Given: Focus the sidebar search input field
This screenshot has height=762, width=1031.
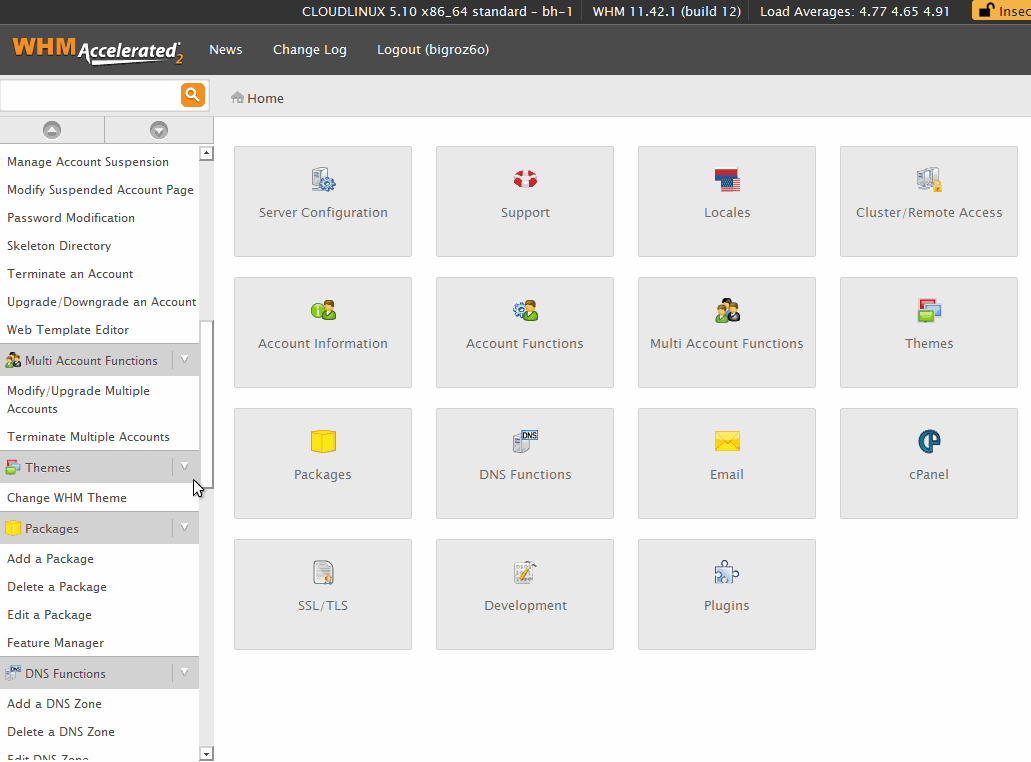Looking at the screenshot, I should coord(90,95).
